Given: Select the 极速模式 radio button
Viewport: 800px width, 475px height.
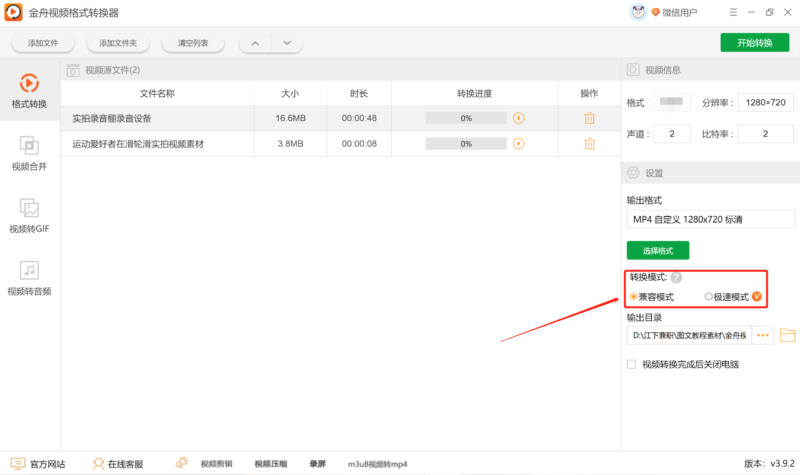Looking at the screenshot, I should [x=709, y=297].
